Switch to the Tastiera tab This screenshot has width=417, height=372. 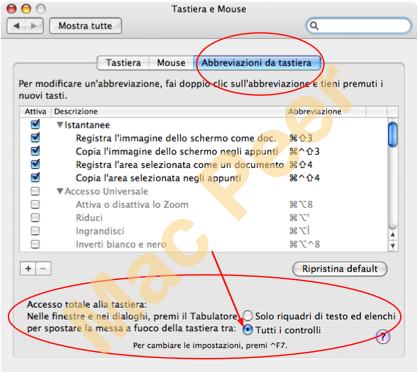pyautogui.click(x=123, y=63)
